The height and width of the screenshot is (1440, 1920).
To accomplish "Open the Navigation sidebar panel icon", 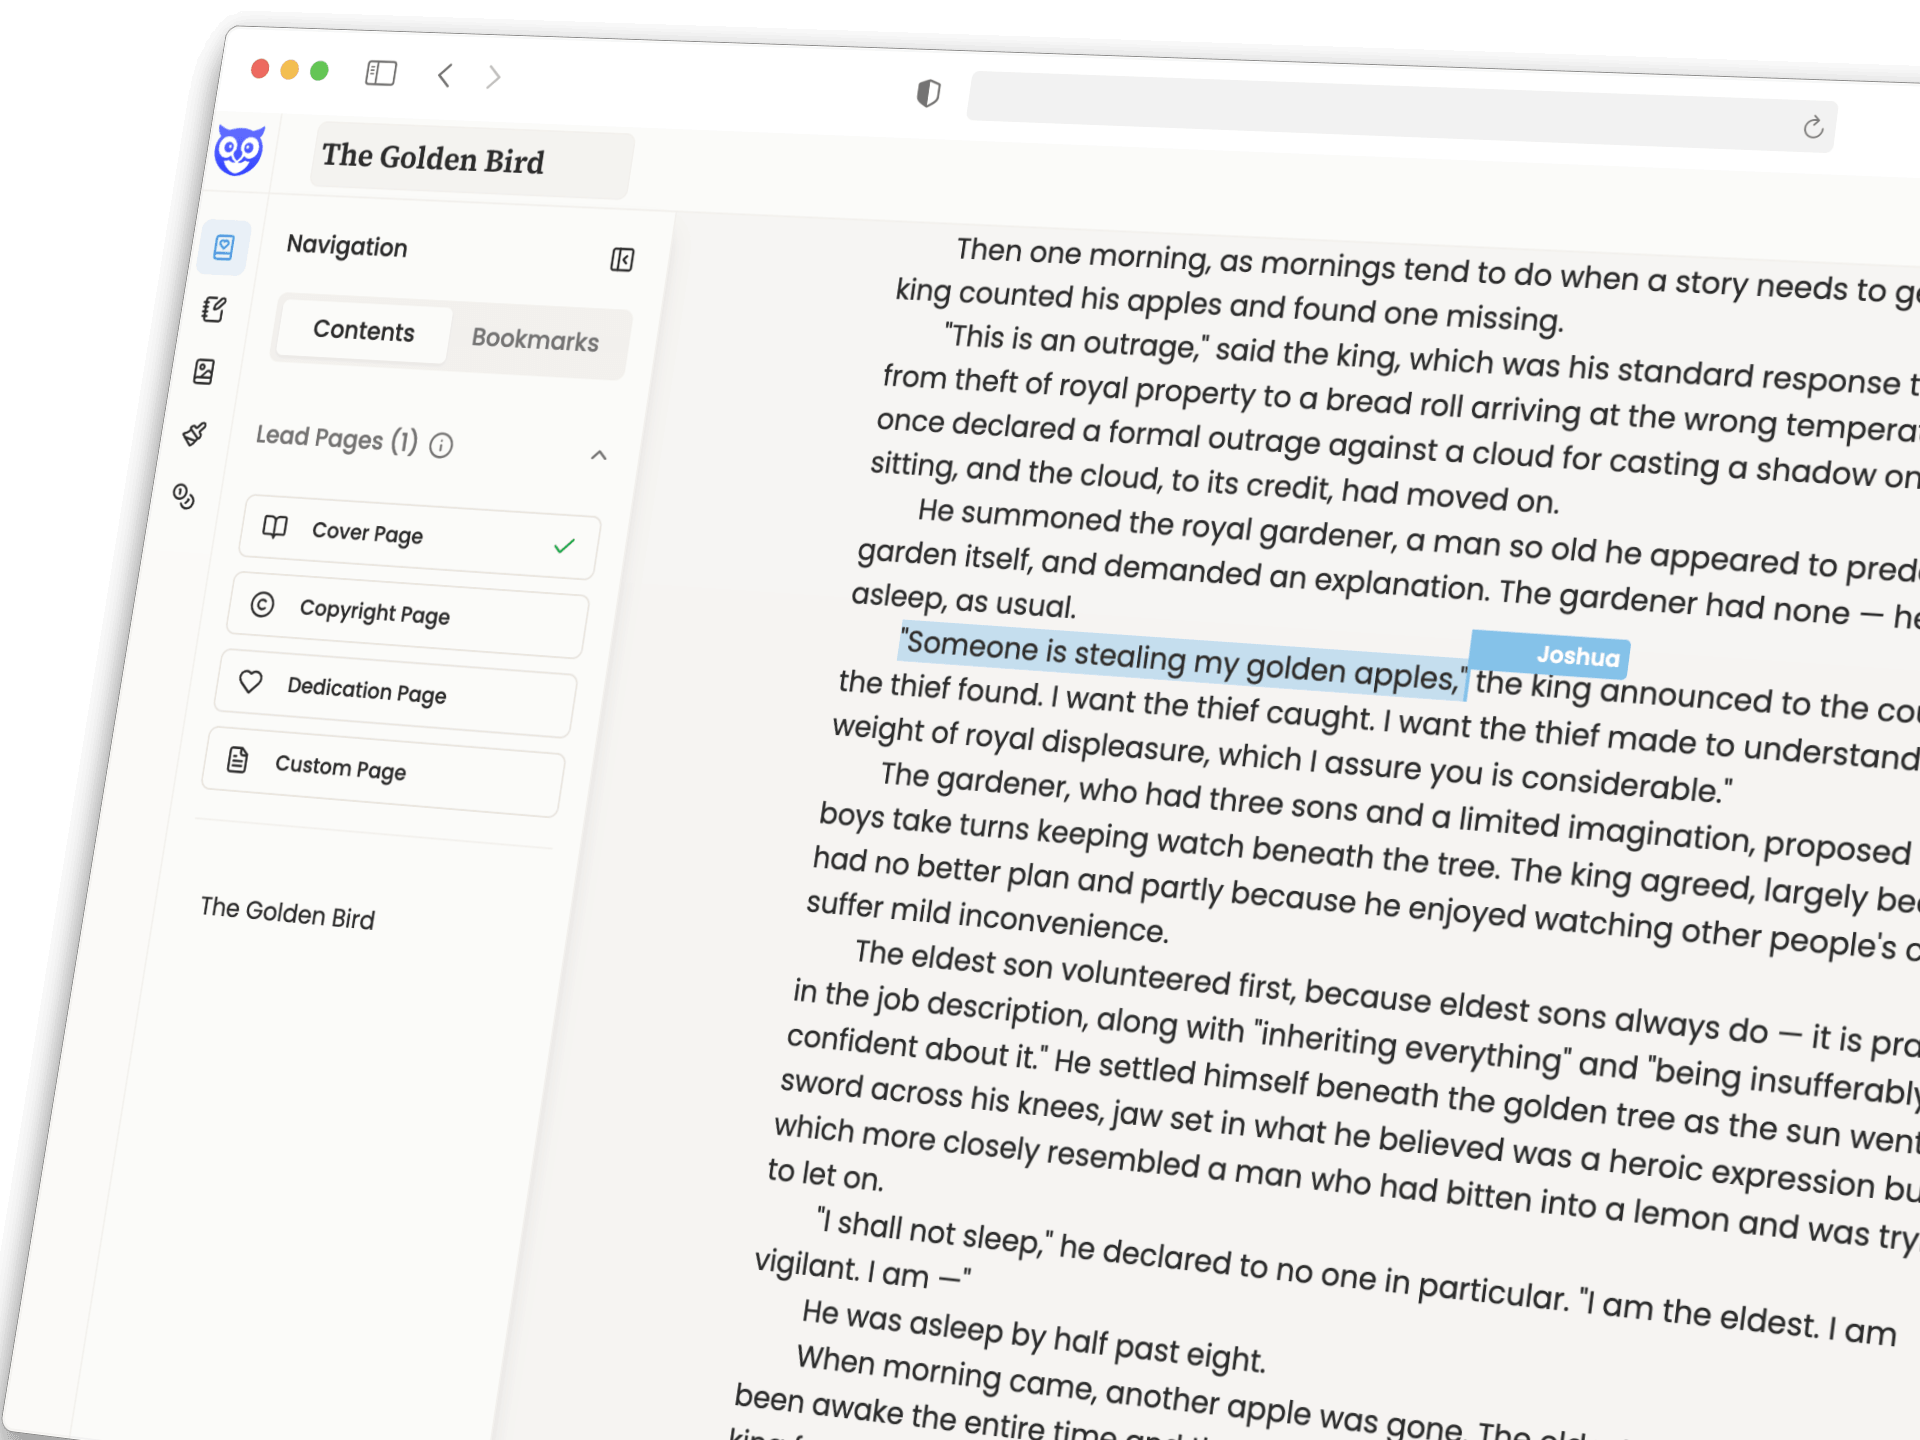I will [224, 247].
